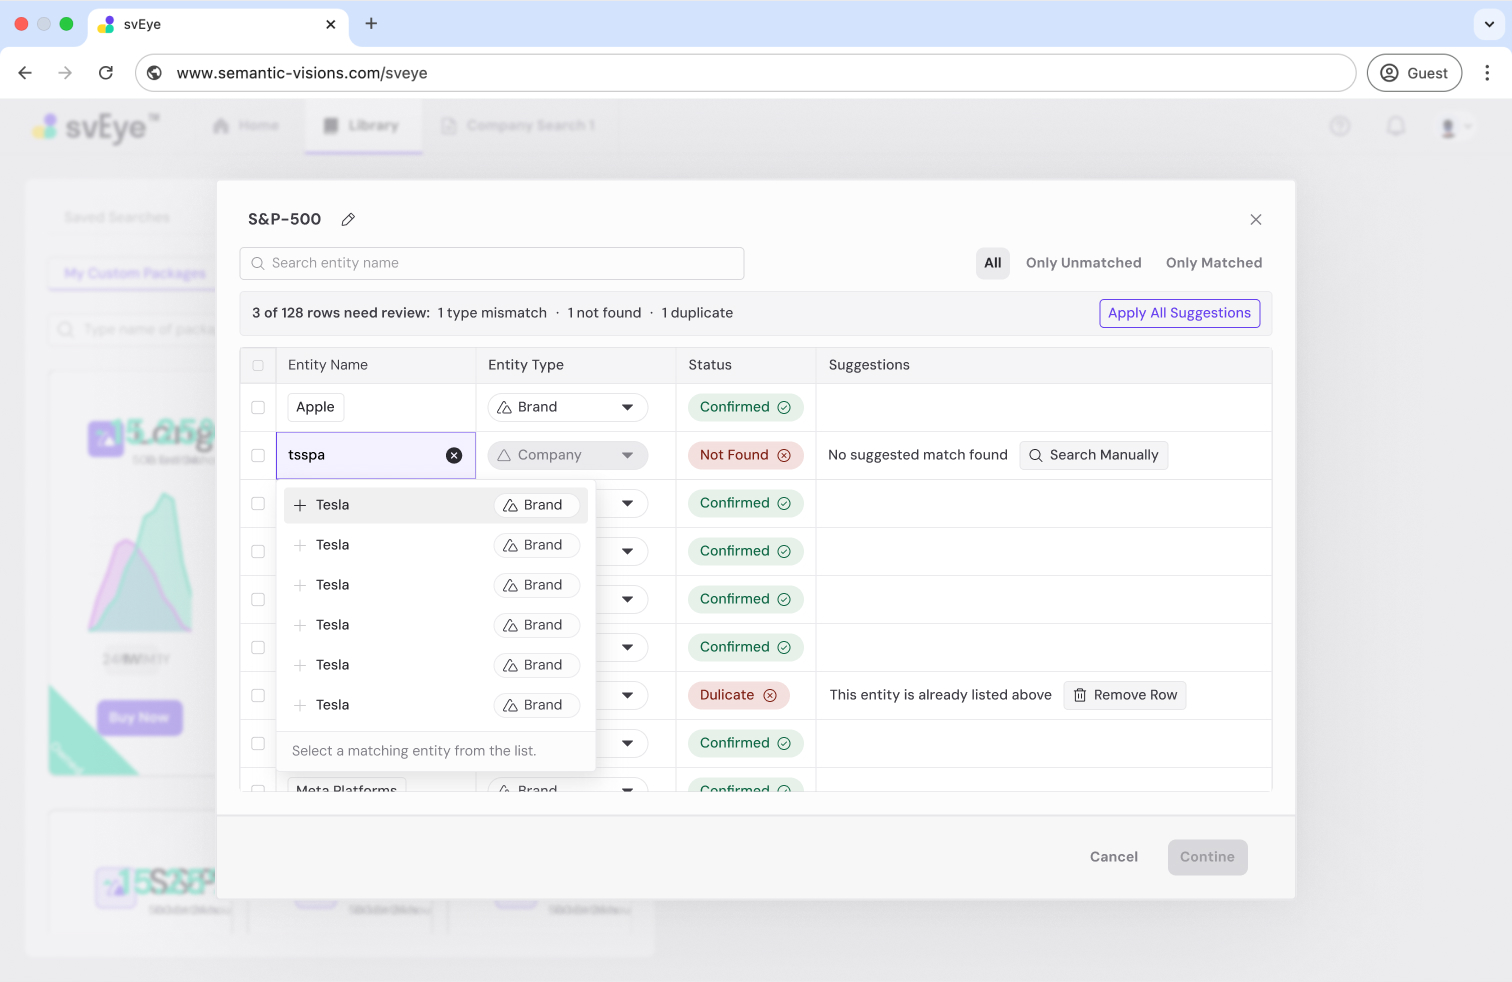Click the pencil icon to rename S&P-500
1512x982 pixels.
pyautogui.click(x=348, y=220)
